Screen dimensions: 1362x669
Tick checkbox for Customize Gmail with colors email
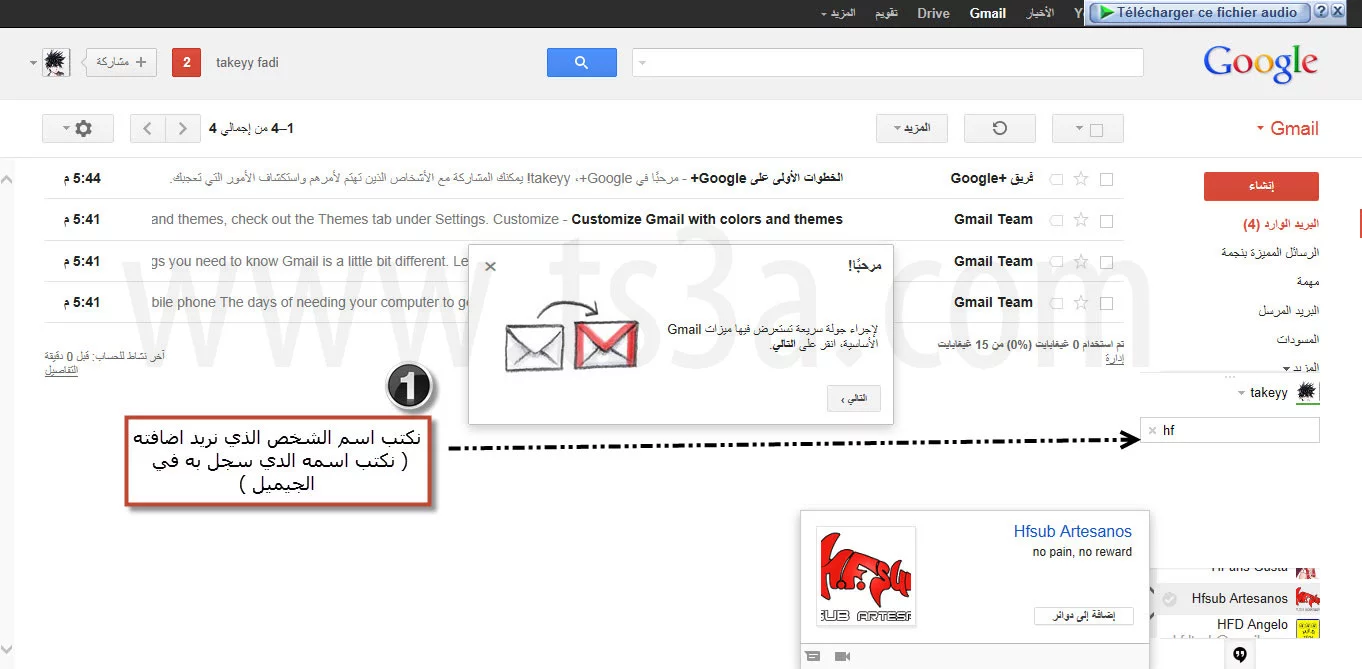(x=1106, y=220)
